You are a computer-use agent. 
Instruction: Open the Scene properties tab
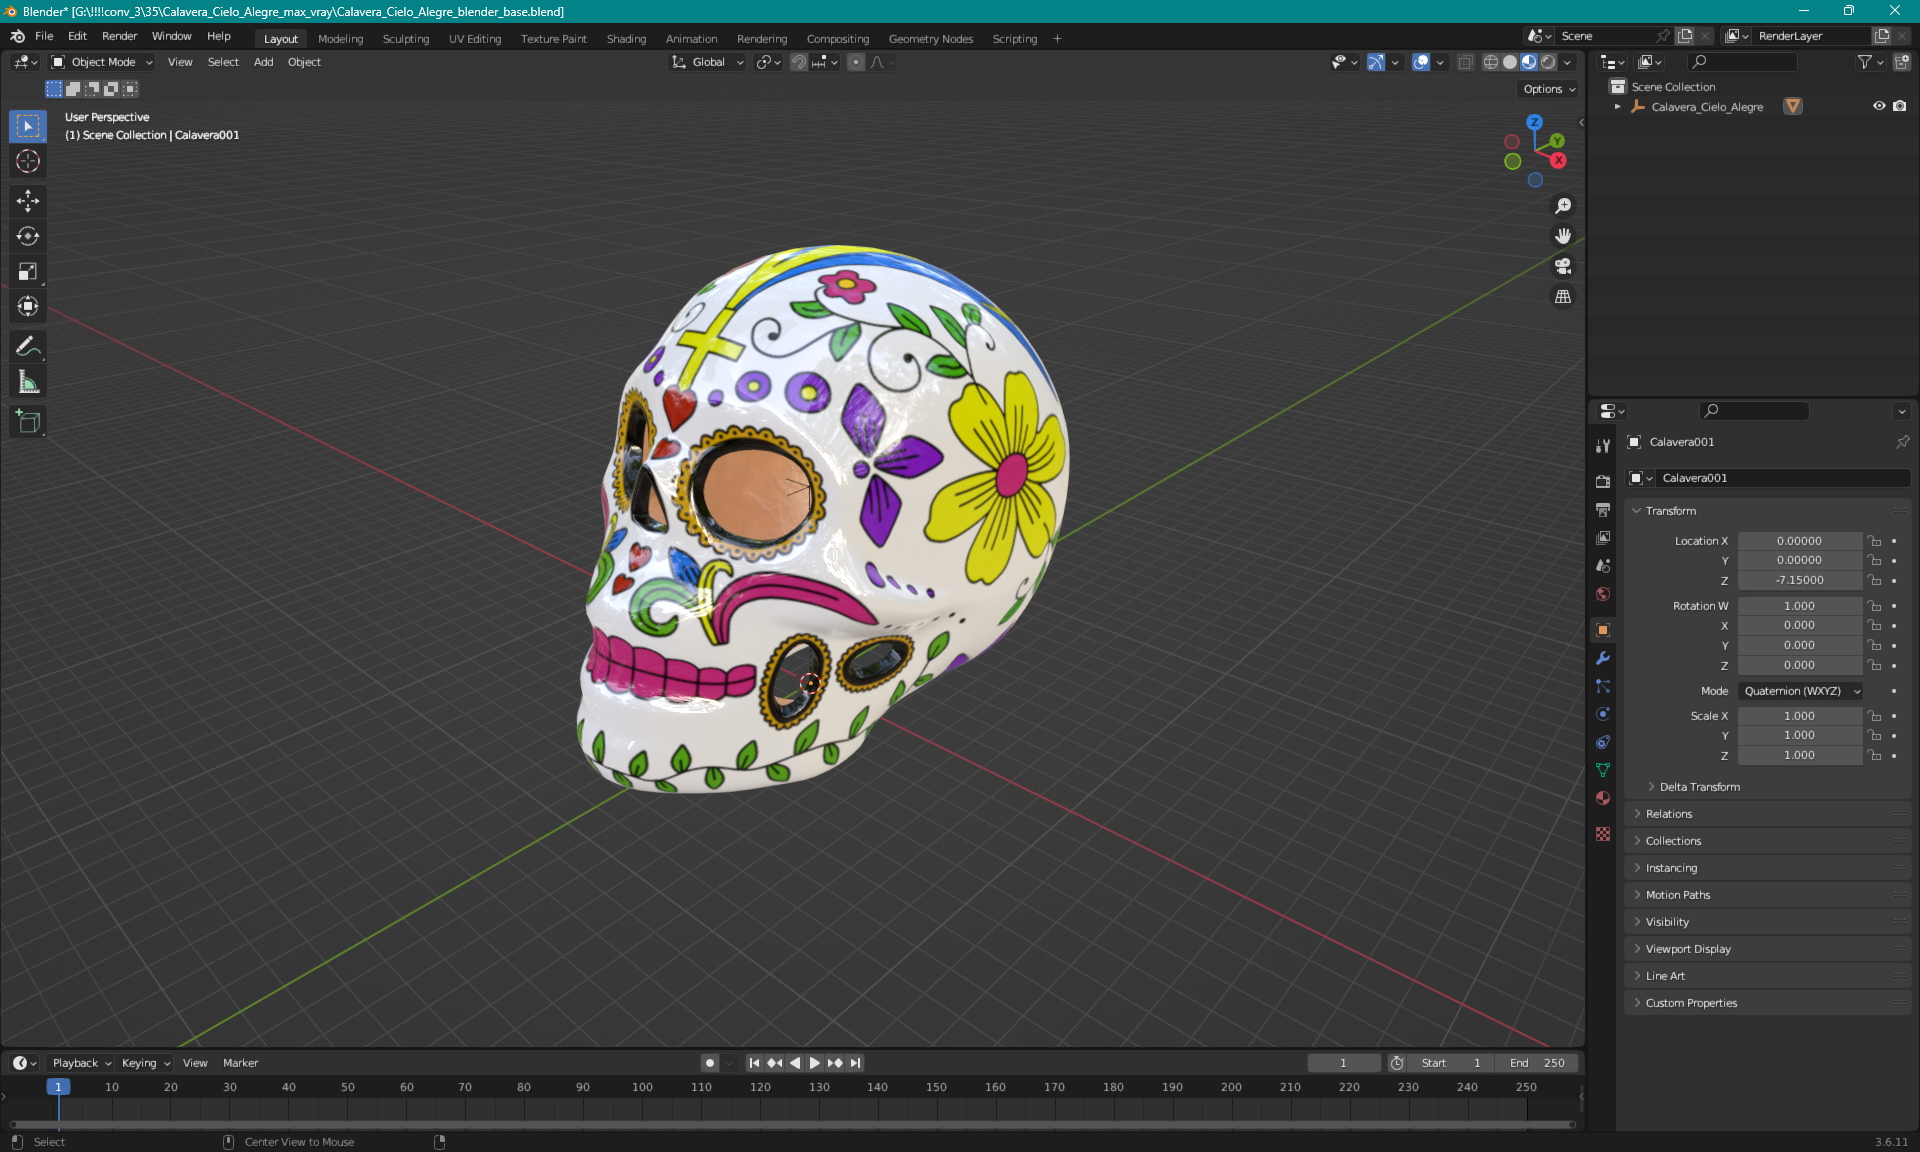(x=1603, y=565)
